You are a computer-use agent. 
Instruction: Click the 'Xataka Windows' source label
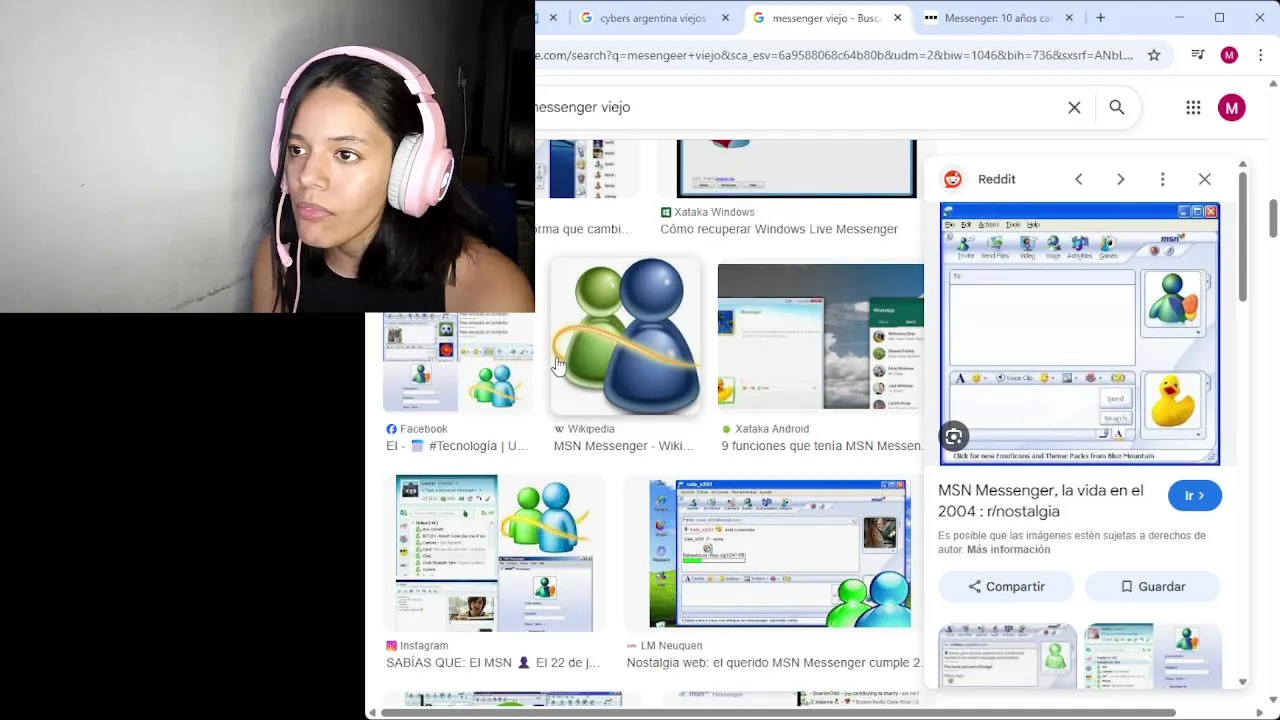(x=714, y=212)
